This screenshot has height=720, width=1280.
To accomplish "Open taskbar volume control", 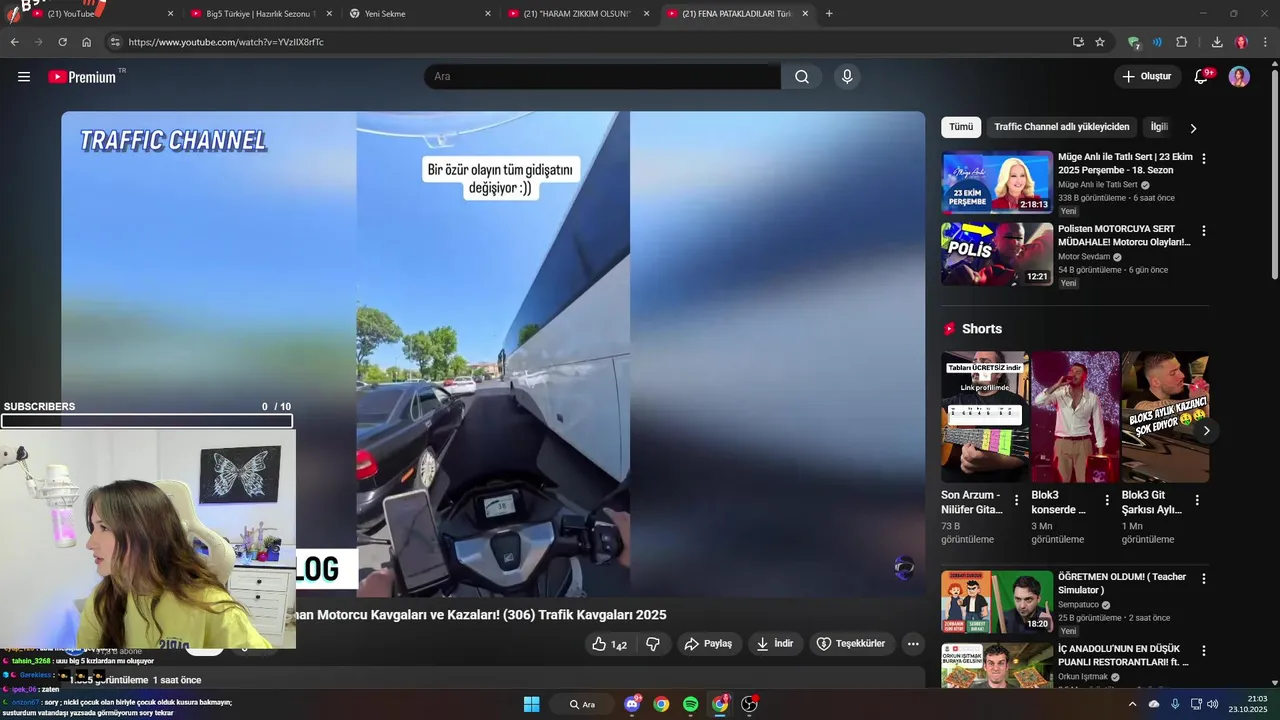I will (1212, 704).
